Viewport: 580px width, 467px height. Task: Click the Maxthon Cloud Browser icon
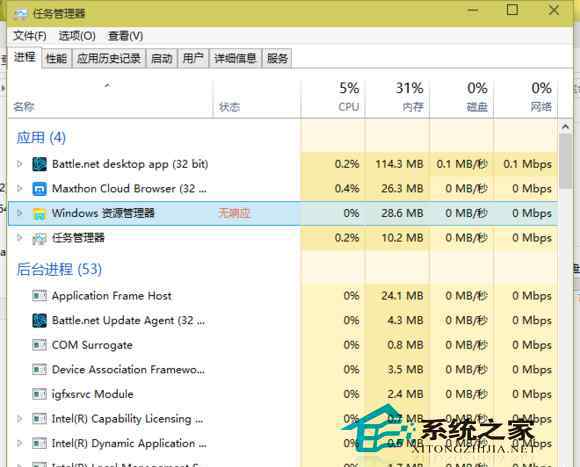(x=39, y=189)
